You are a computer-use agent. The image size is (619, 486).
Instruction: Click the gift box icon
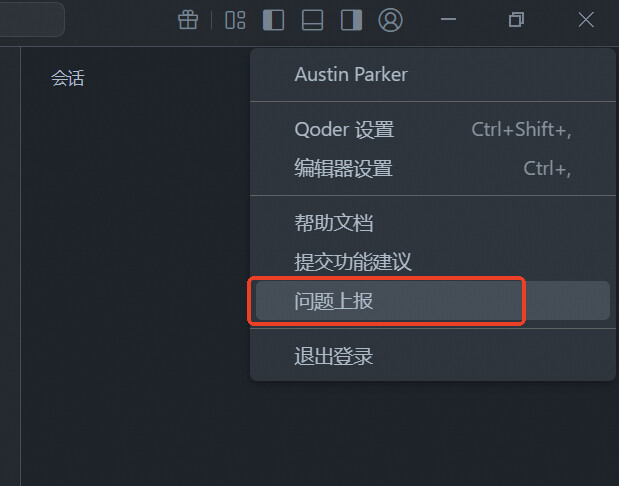point(188,20)
